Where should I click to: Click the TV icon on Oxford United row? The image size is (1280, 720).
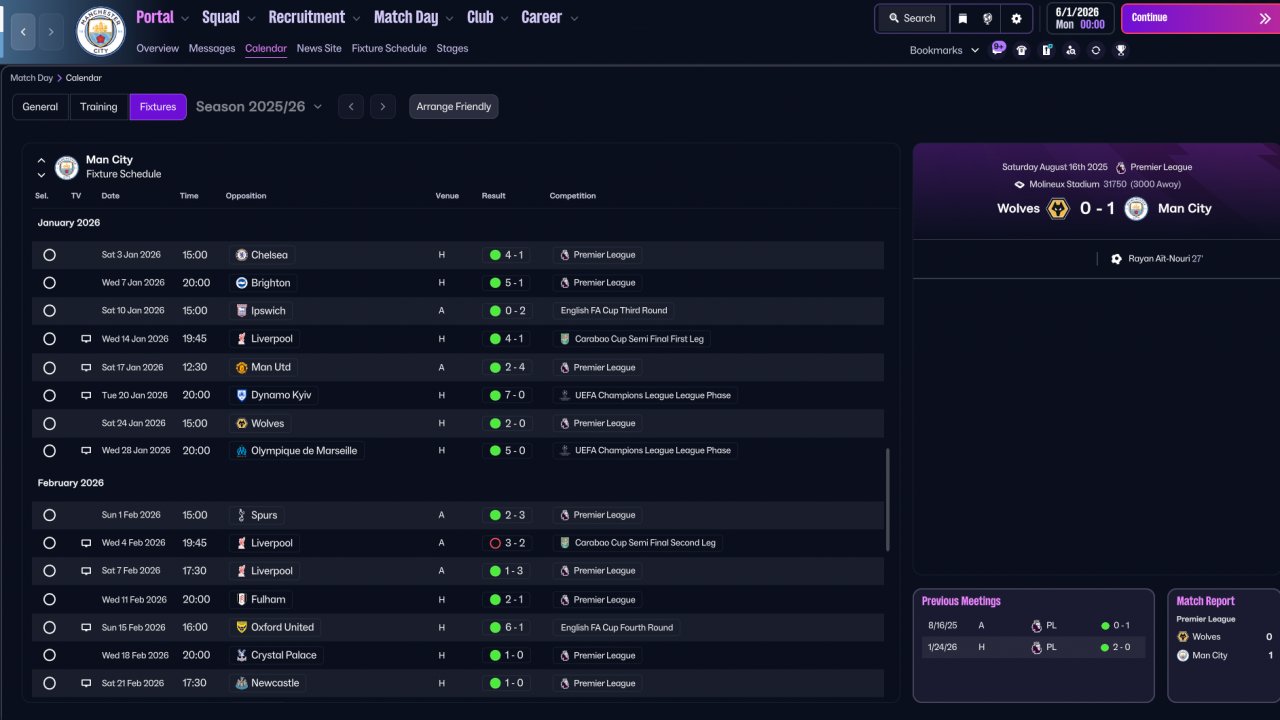[x=86, y=627]
